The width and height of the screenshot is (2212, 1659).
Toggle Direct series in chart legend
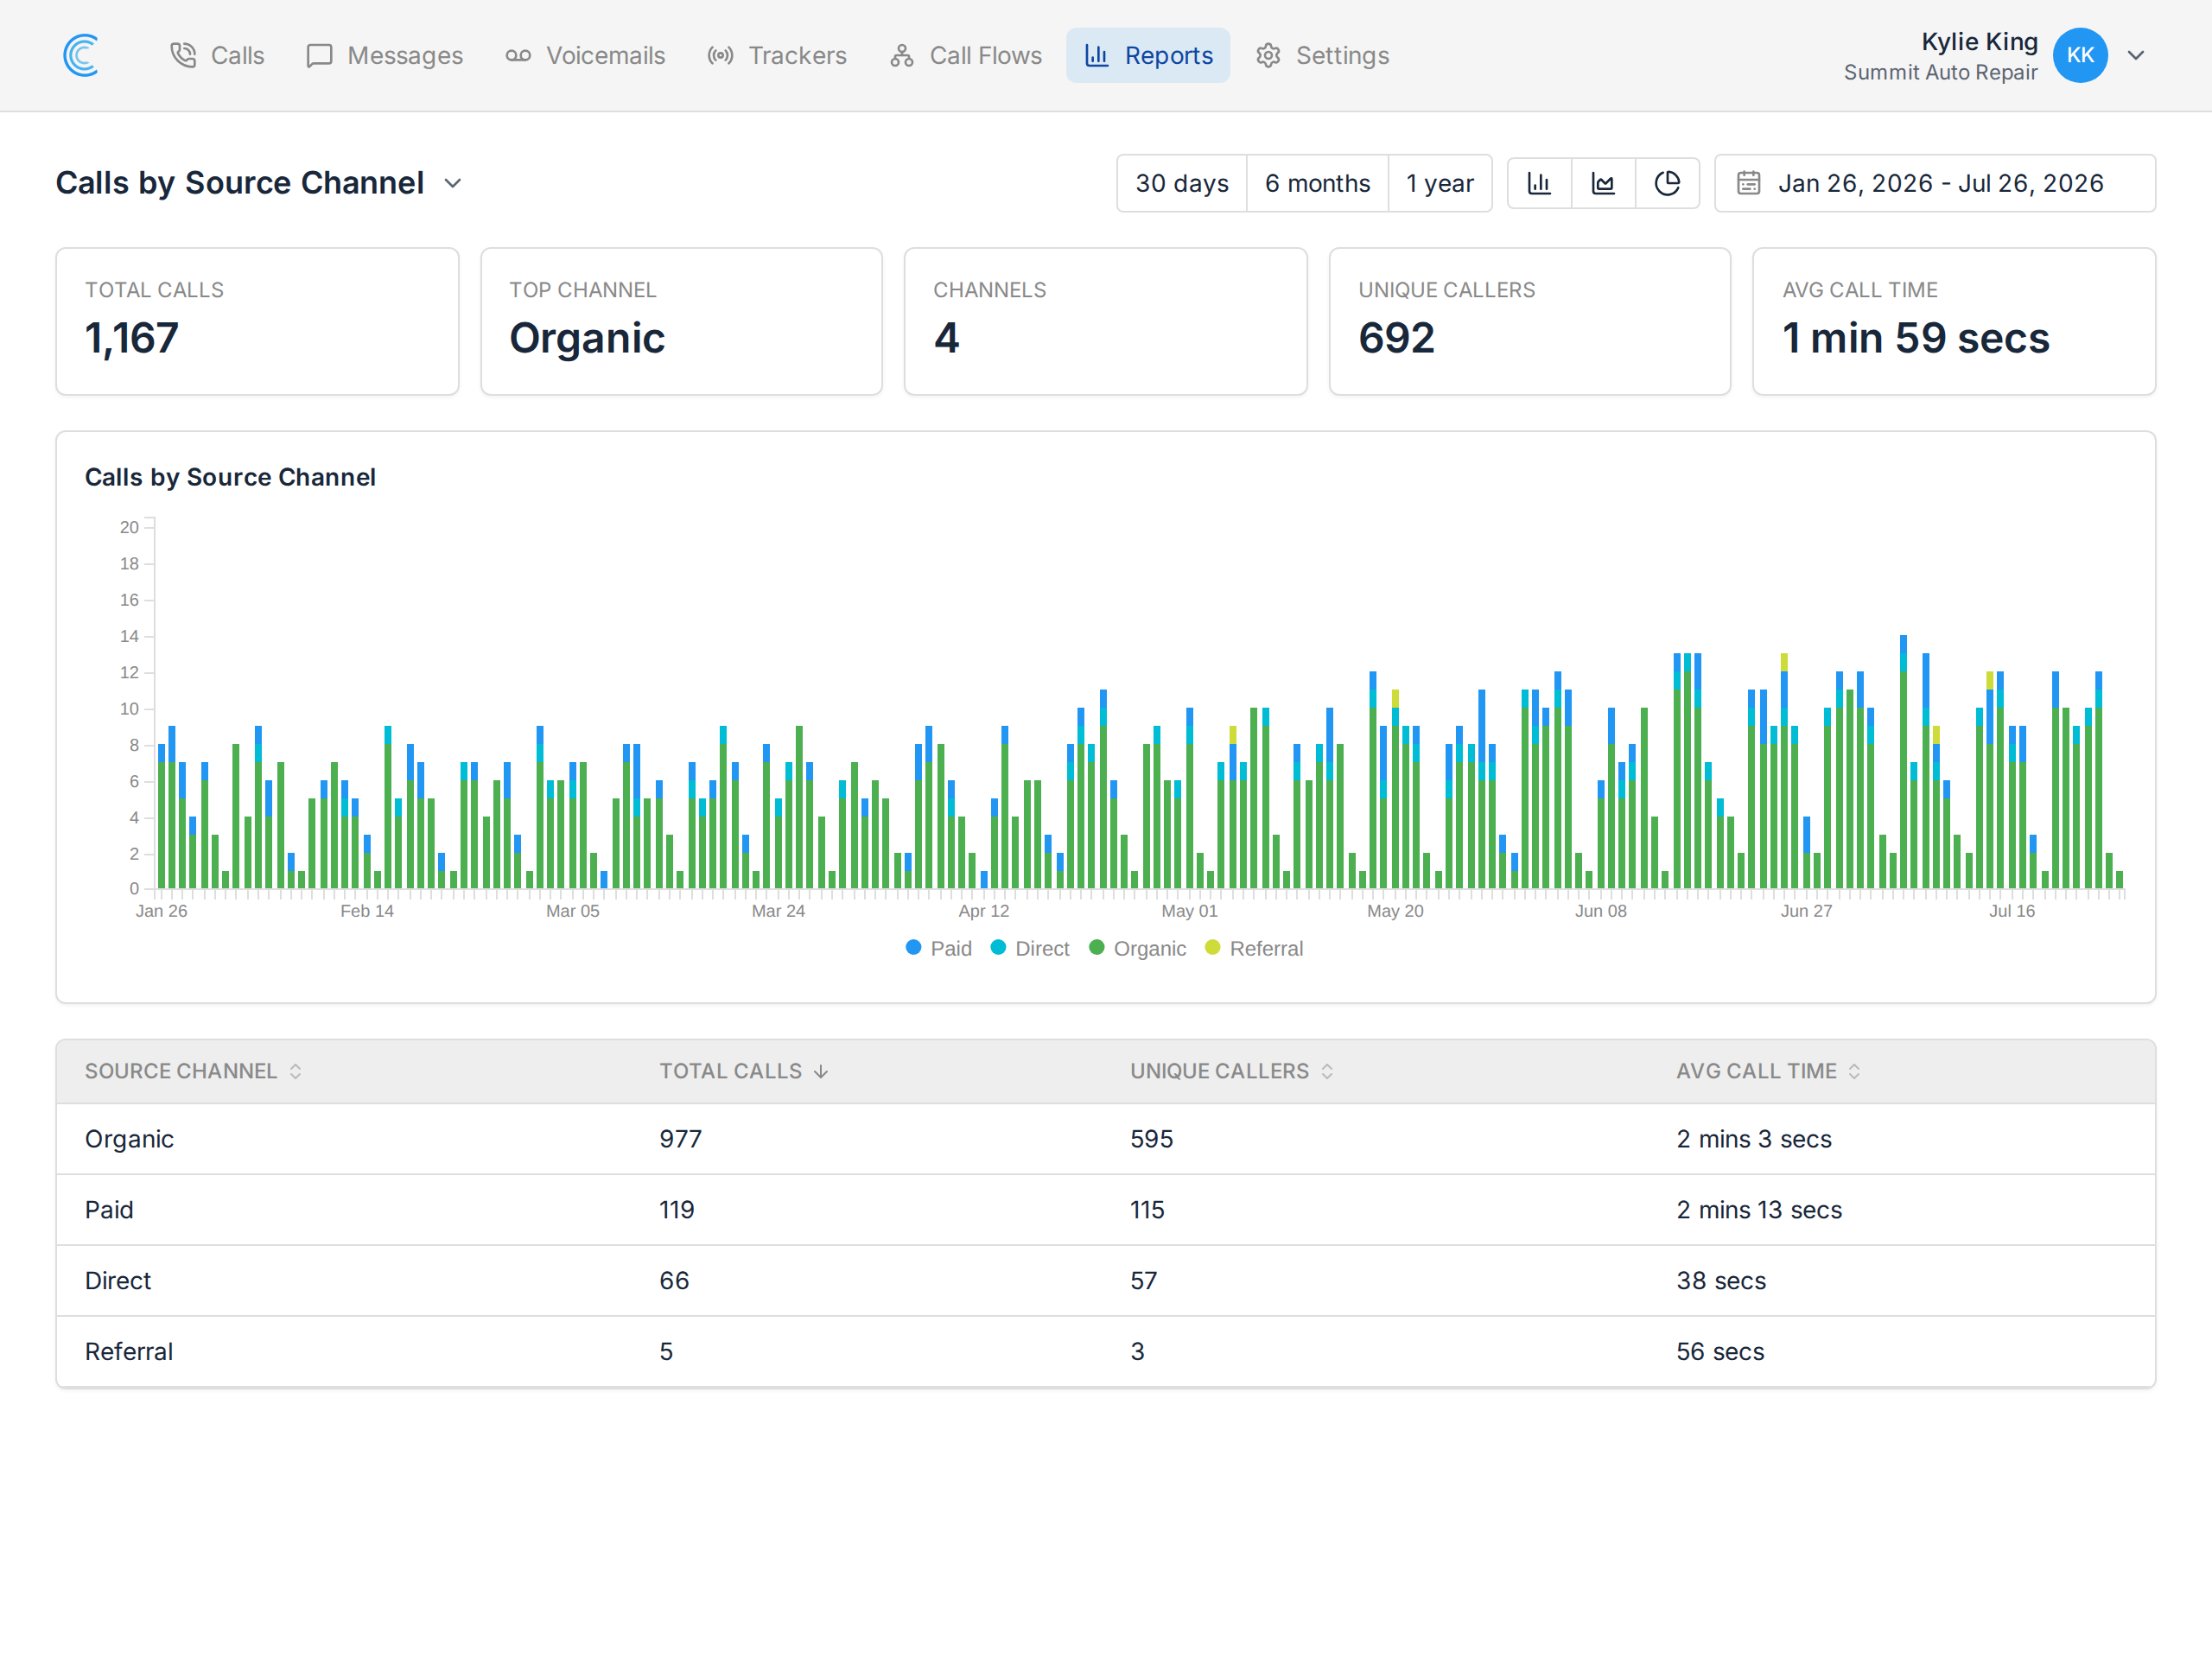1029,948
